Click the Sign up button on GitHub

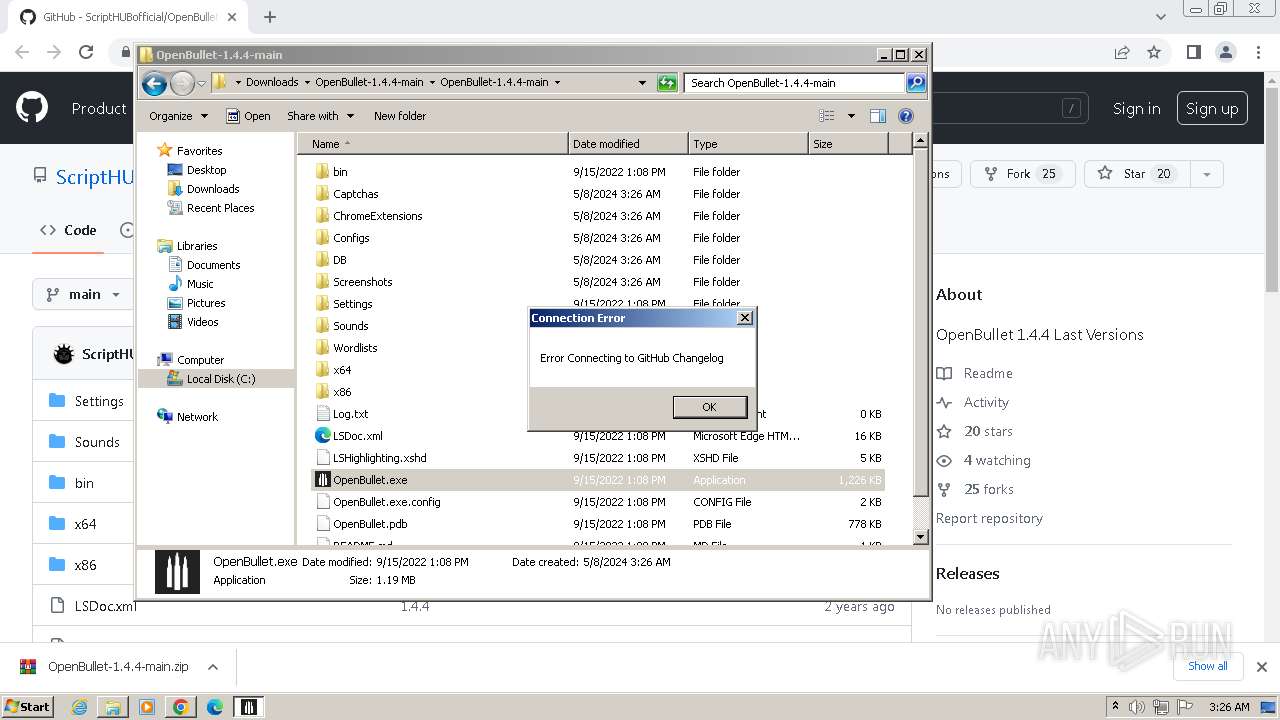tap(1212, 109)
